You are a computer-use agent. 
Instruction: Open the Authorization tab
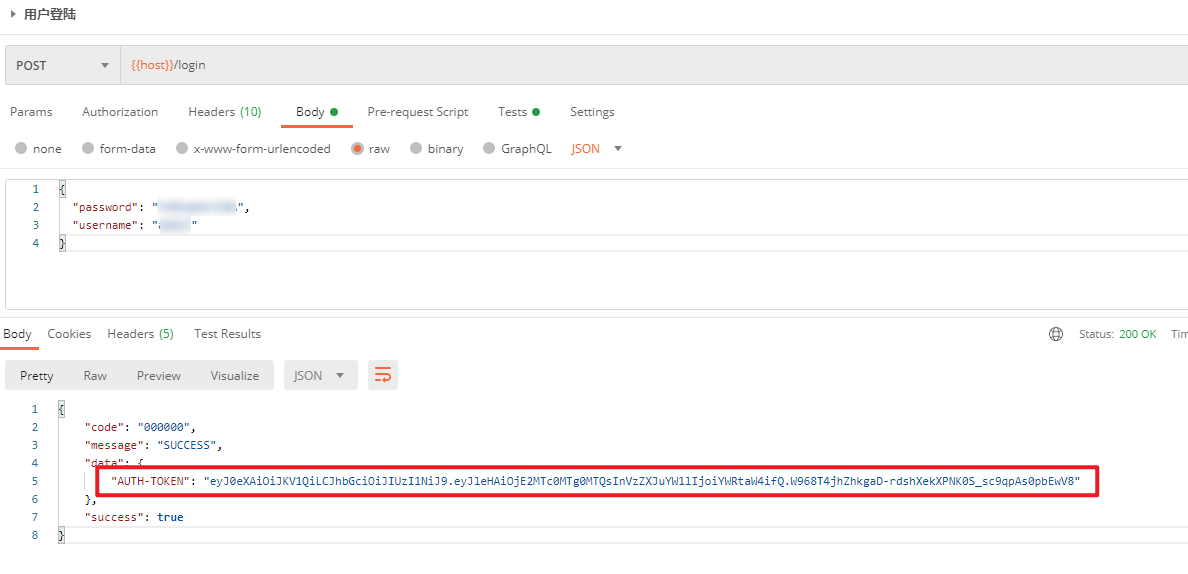120,112
